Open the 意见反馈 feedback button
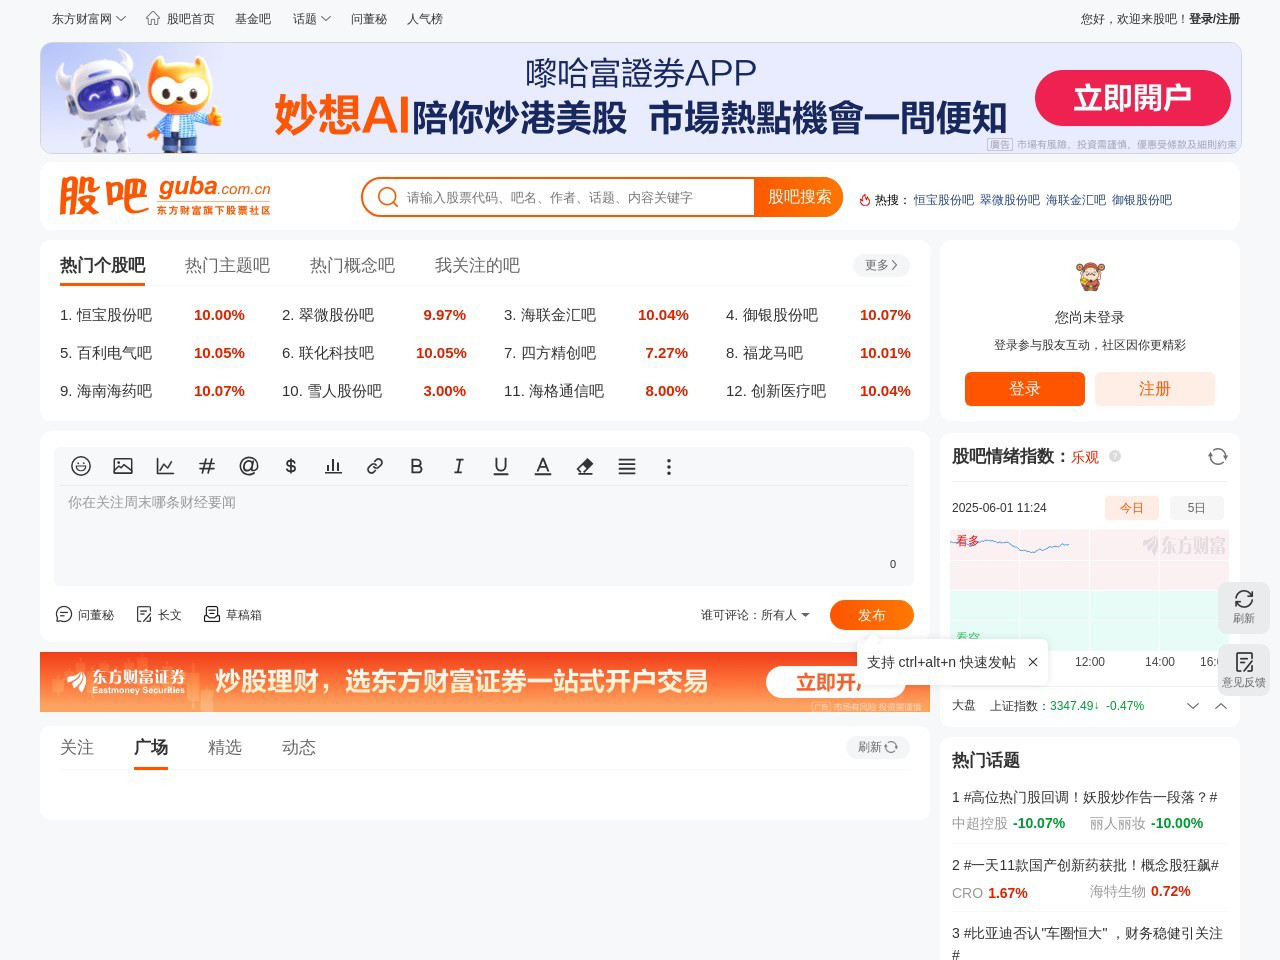The height and width of the screenshot is (960, 1280). click(1244, 670)
